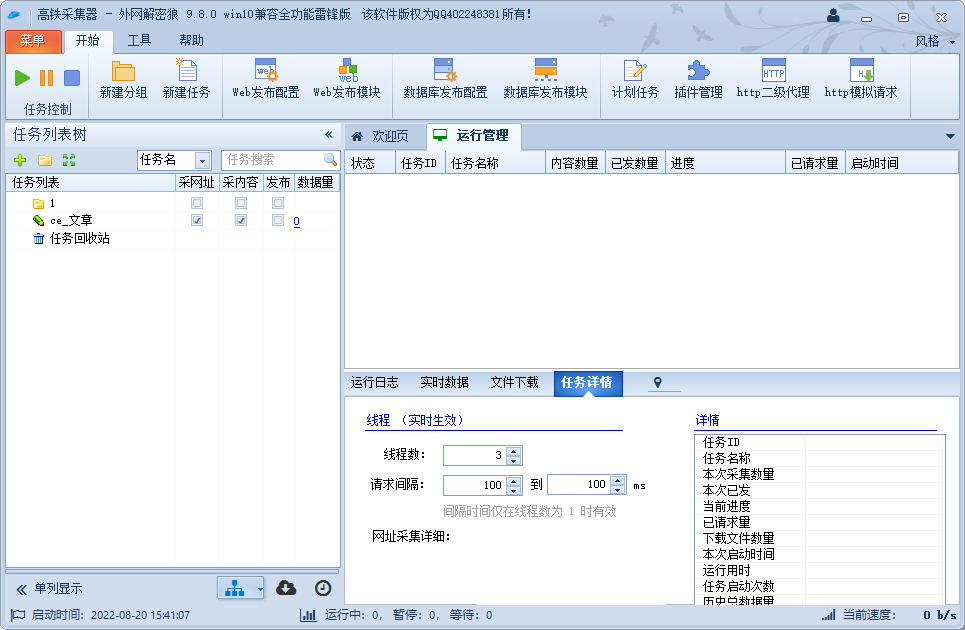Select 任务回收站 in task tree
The width and height of the screenshot is (965, 630).
tap(79, 239)
